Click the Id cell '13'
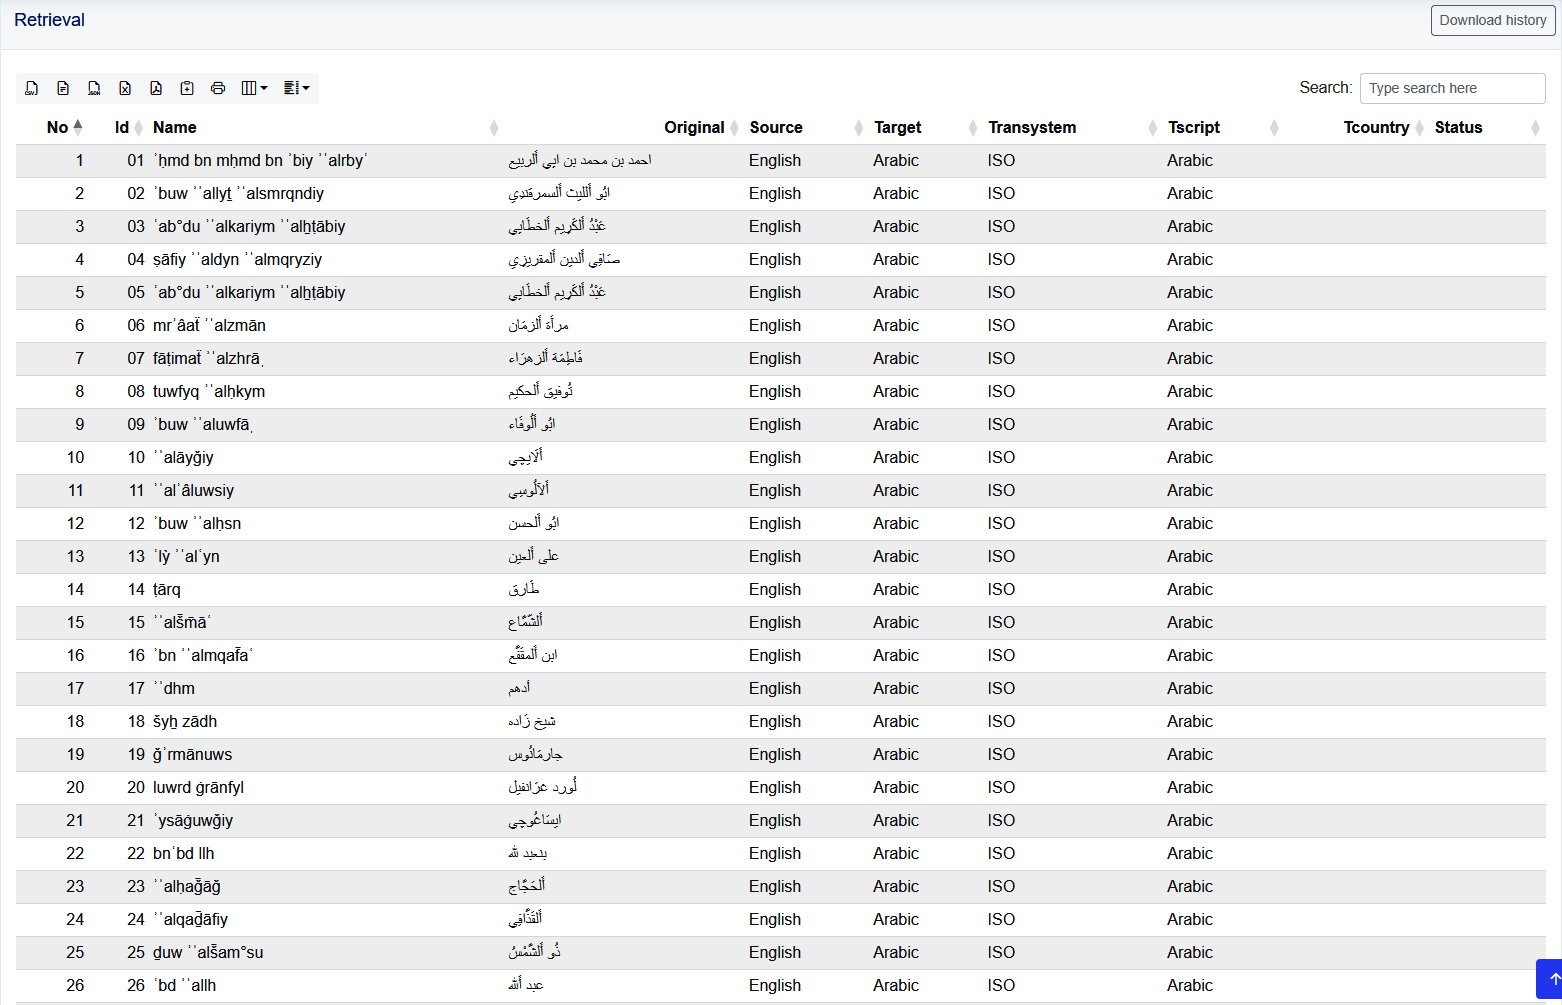 (136, 557)
